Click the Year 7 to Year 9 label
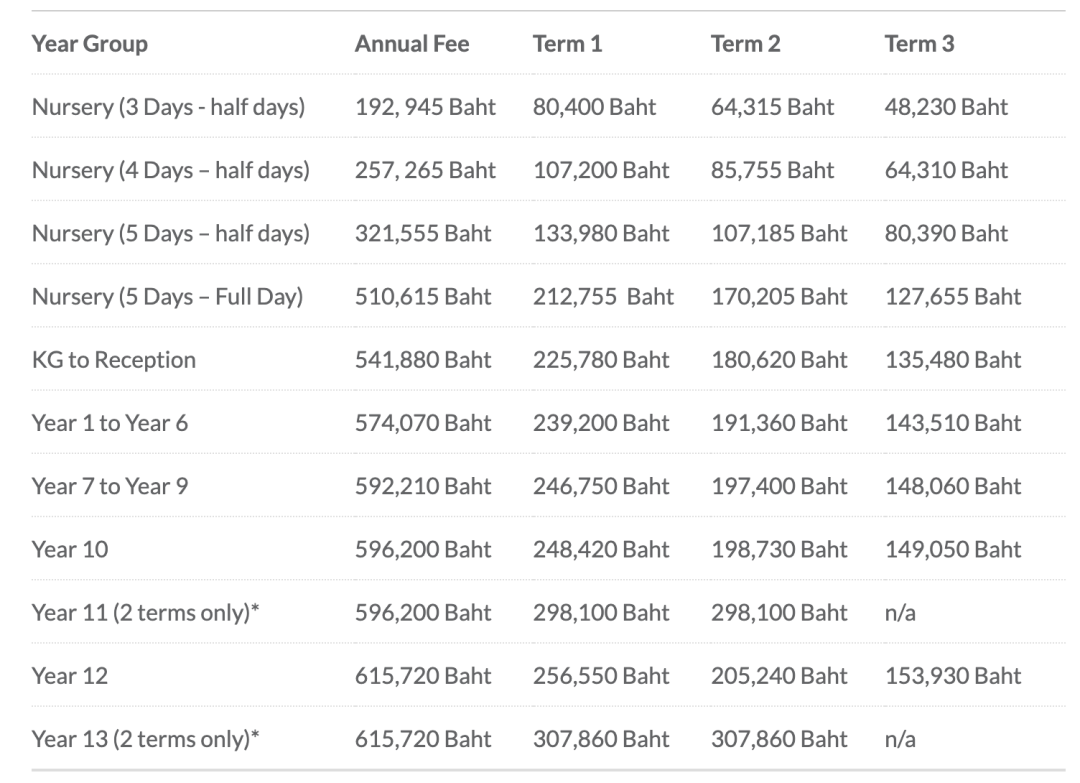 point(110,486)
